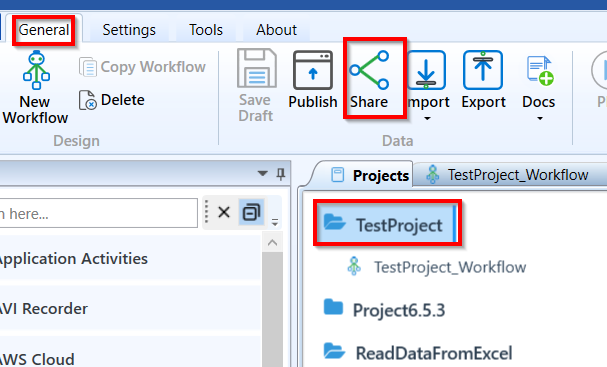Publish the workflow

pyautogui.click(x=313, y=80)
